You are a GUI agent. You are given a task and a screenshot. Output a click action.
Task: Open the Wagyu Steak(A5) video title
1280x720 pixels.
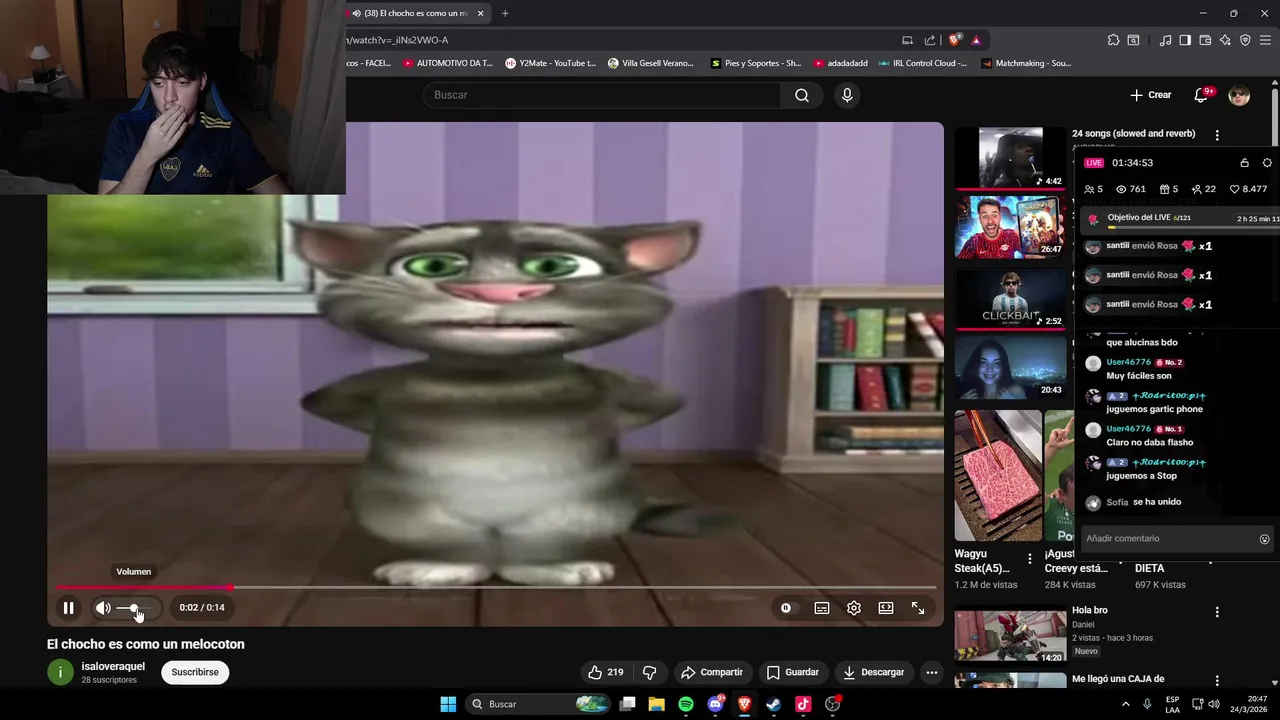[982, 561]
